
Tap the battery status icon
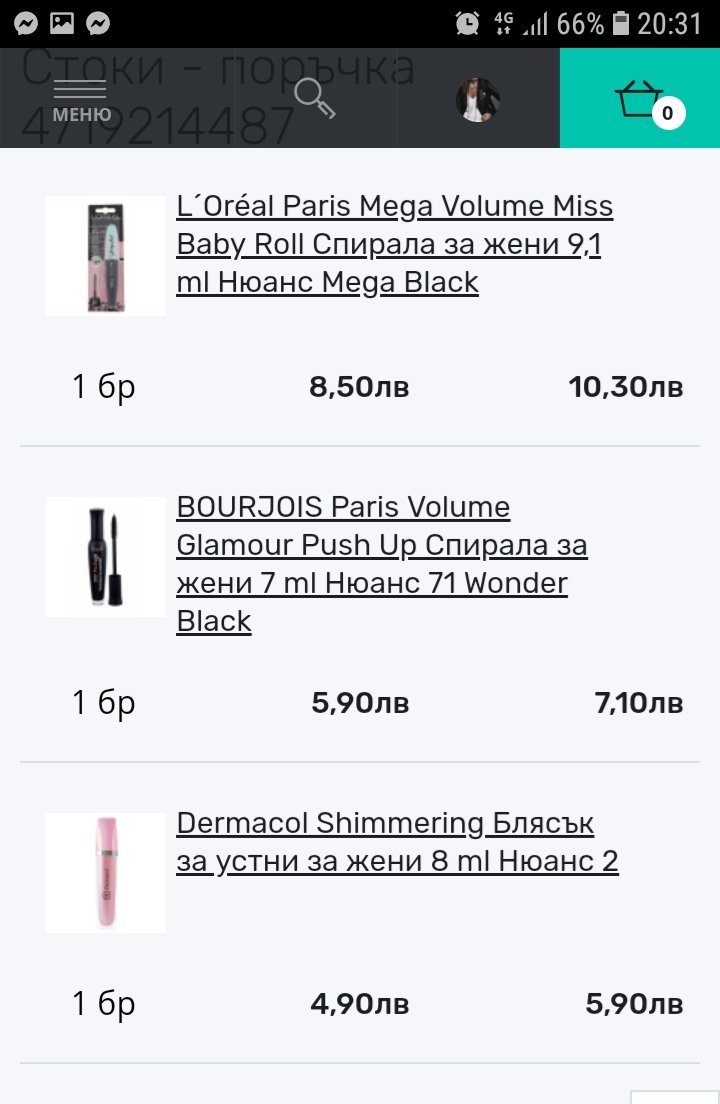pyautogui.click(x=621, y=23)
